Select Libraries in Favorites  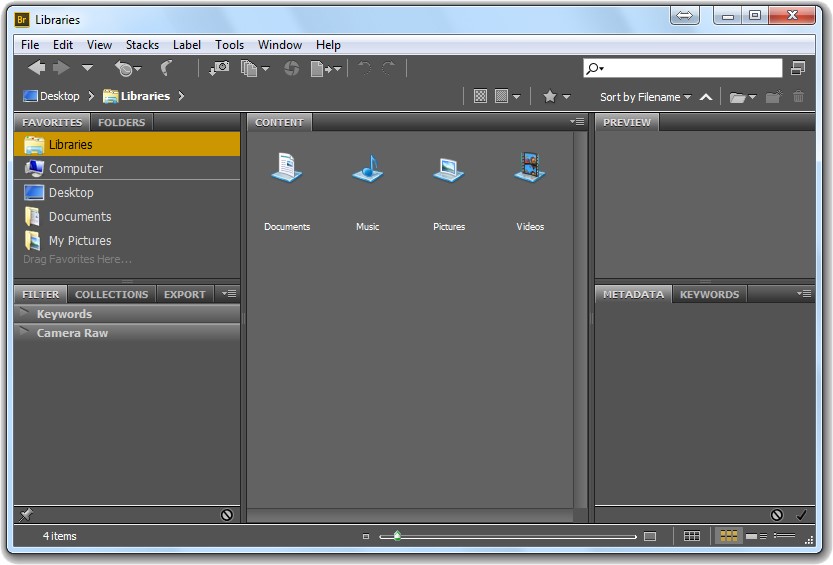pyautogui.click(x=127, y=144)
